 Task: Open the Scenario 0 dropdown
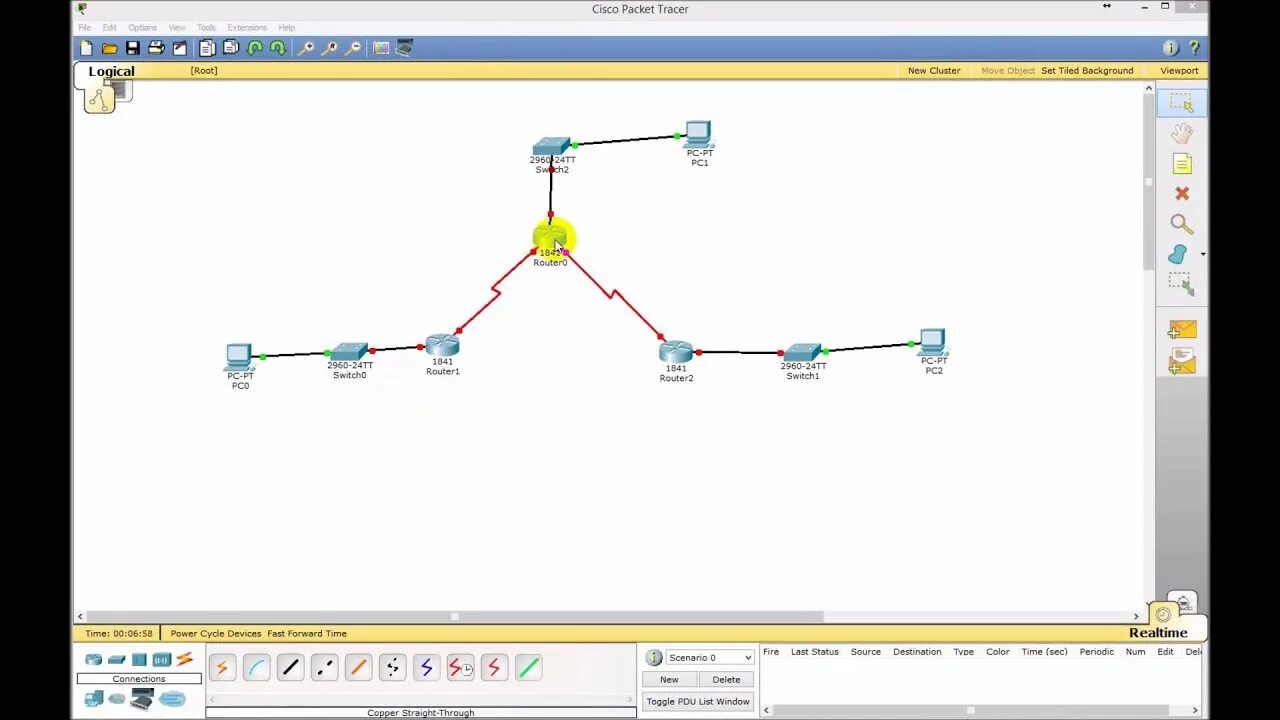pyautogui.click(x=710, y=657)
